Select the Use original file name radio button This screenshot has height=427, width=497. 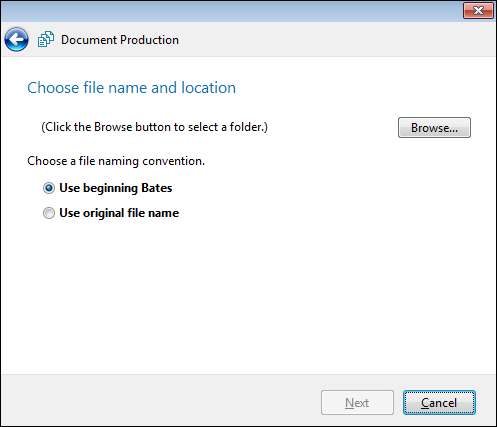click(x=49, y=213)
